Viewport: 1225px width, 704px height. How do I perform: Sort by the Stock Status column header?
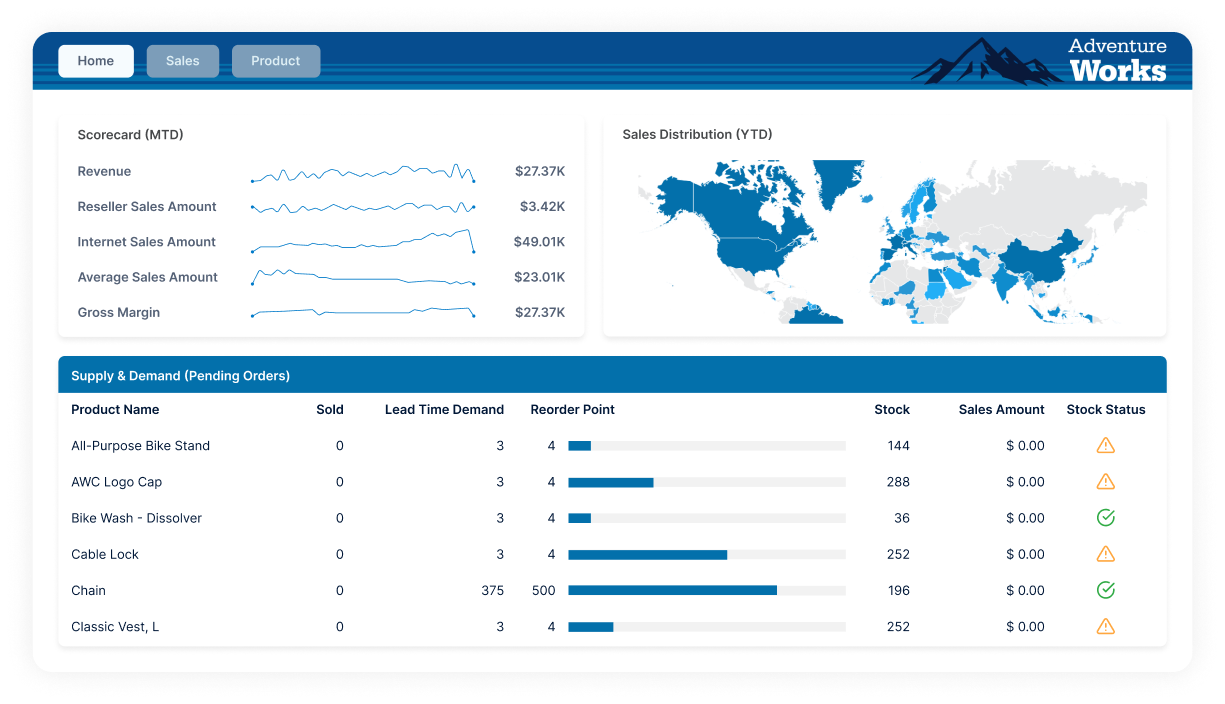(x=1105, y=409)
